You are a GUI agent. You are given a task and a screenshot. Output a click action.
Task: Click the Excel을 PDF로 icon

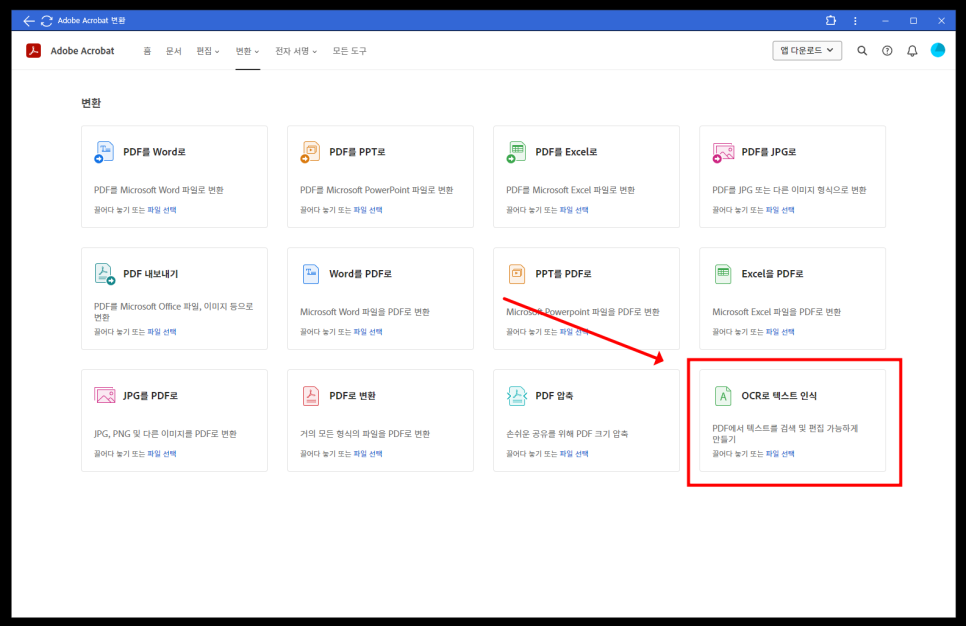pos(723,274)
